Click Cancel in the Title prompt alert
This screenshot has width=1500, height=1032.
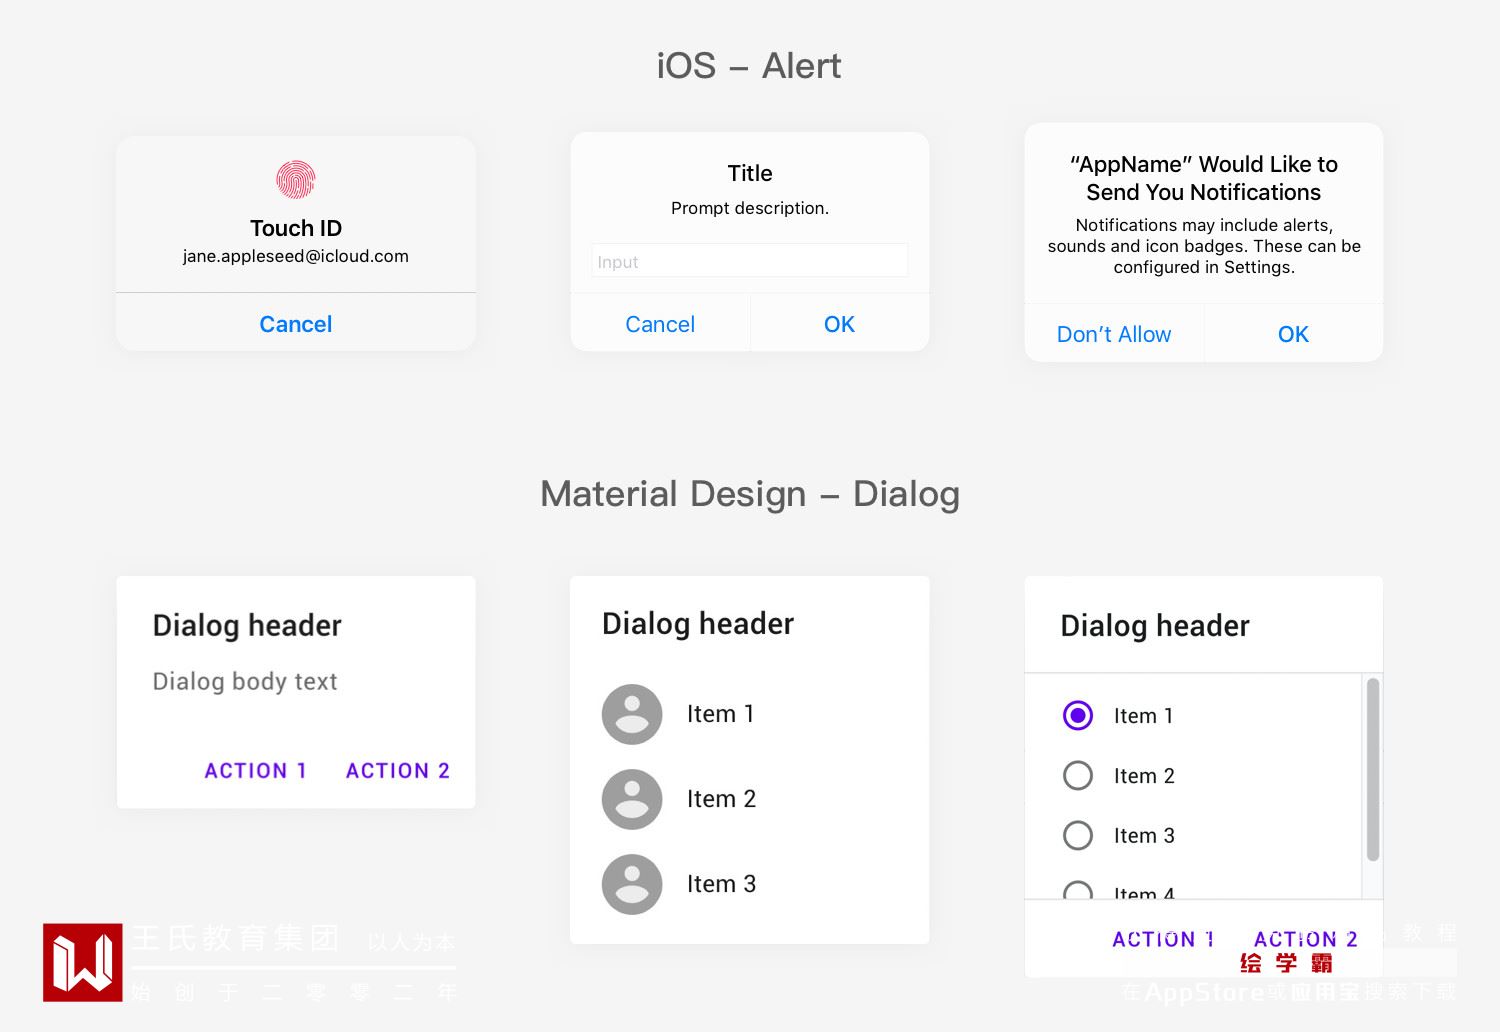pyautogui.click(x=660, y=324)
